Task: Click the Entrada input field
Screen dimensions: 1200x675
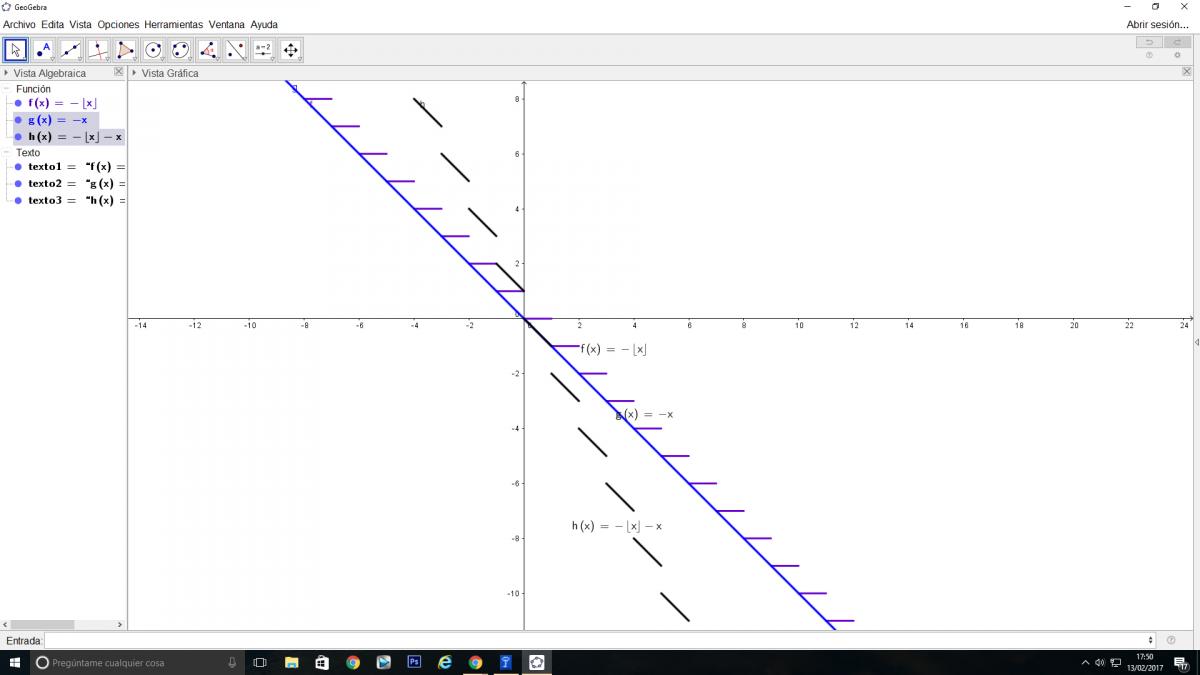Action: [598, 640]
